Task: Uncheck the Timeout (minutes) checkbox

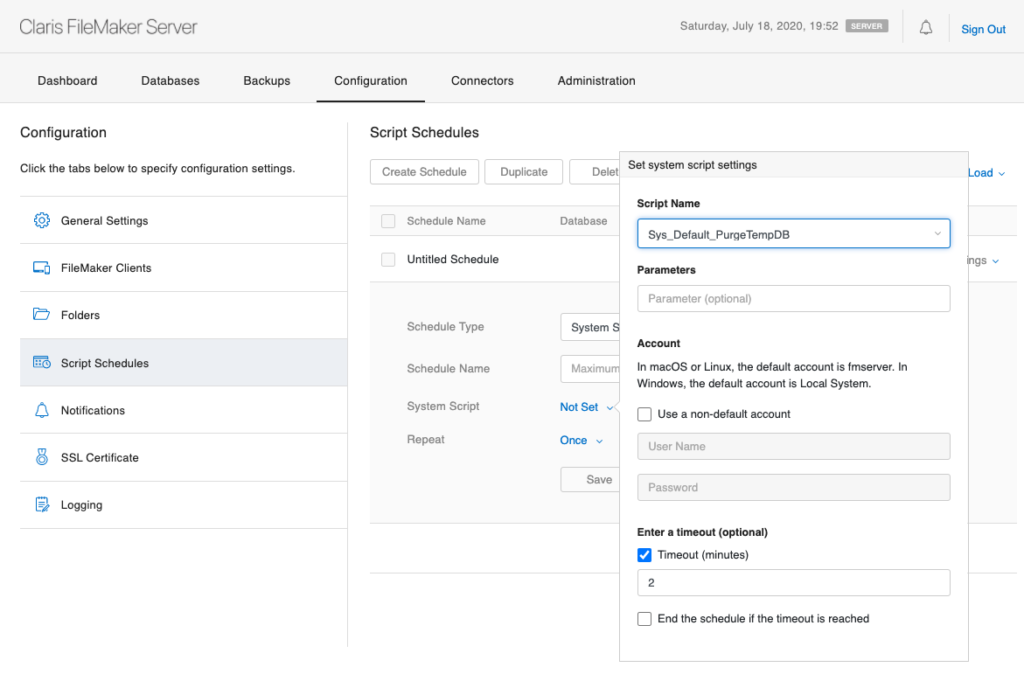Action: (x=645, y=555)
